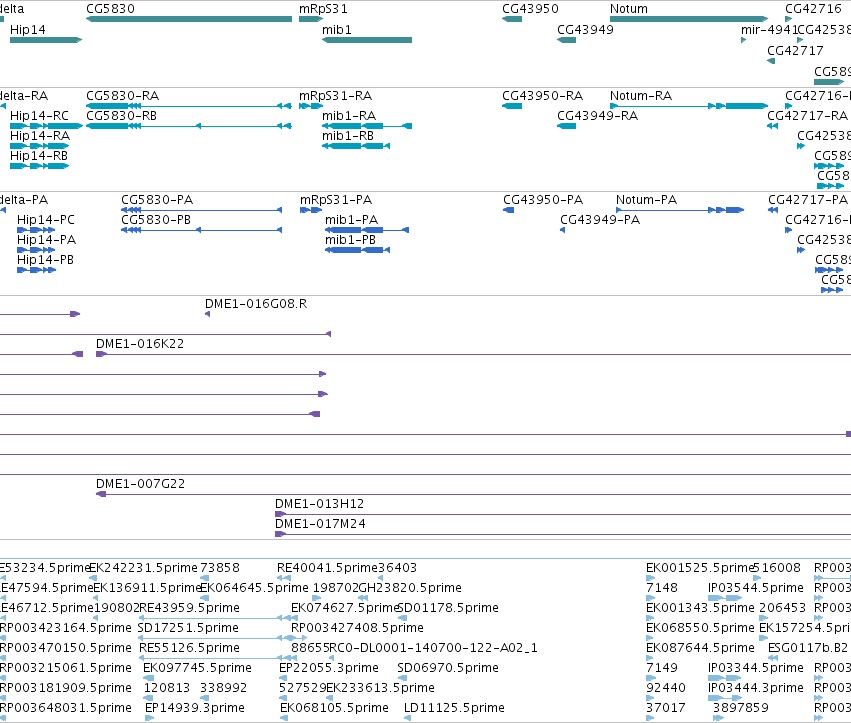Screen dimensions: 851x723
Task: Click the CG43950-RA transcript label
Action: 542,96
